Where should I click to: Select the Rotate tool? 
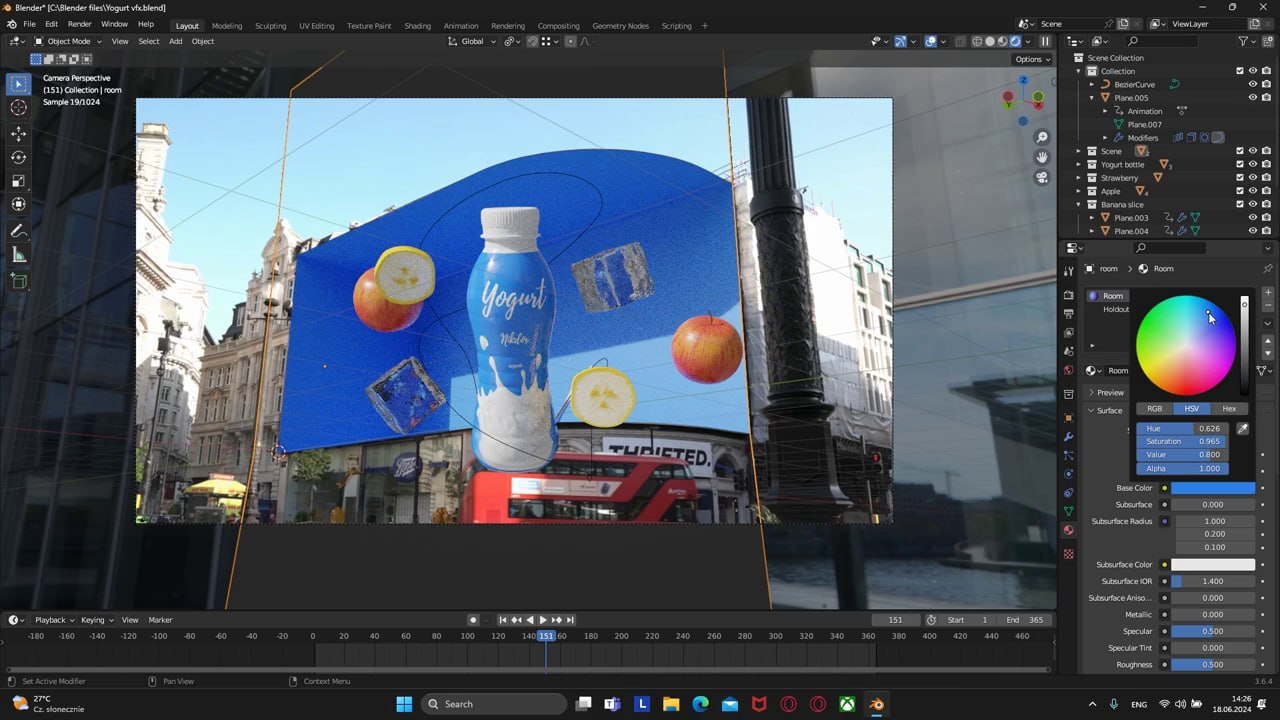[x=18, y=157]
